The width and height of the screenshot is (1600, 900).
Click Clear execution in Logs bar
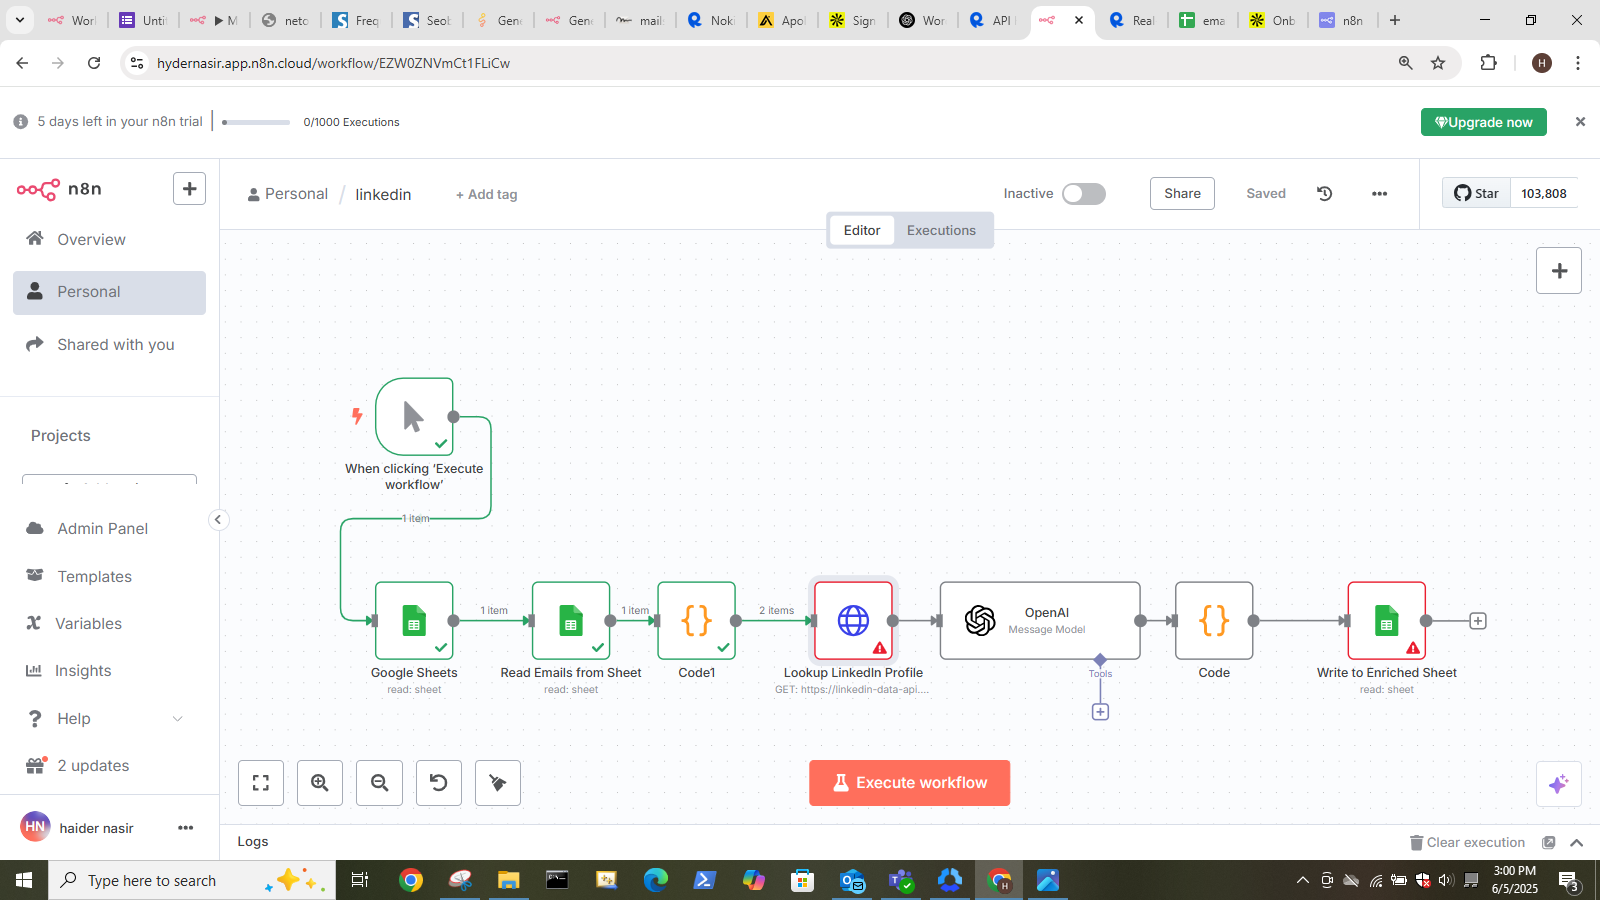(x=1467, y=843)
